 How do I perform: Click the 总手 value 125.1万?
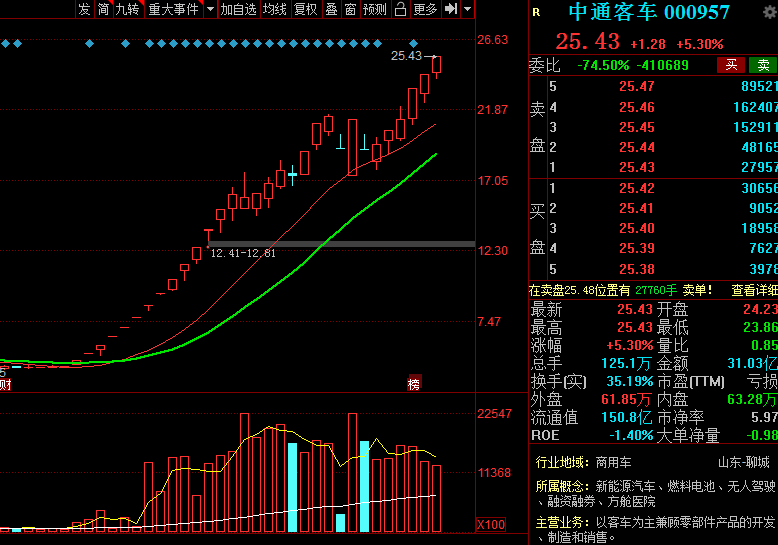pos(626,364)
